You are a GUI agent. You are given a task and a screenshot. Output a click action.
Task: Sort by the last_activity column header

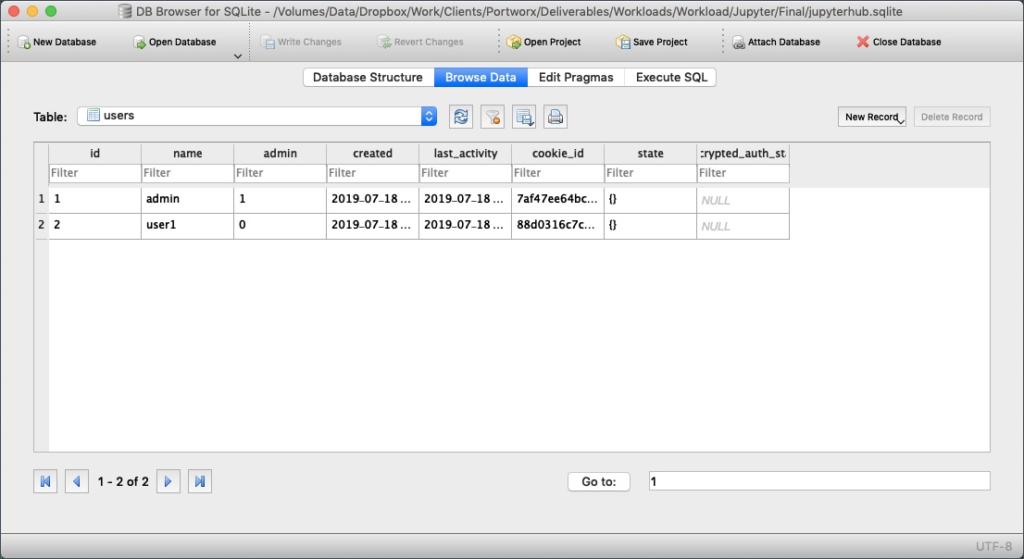pos(465,153)
